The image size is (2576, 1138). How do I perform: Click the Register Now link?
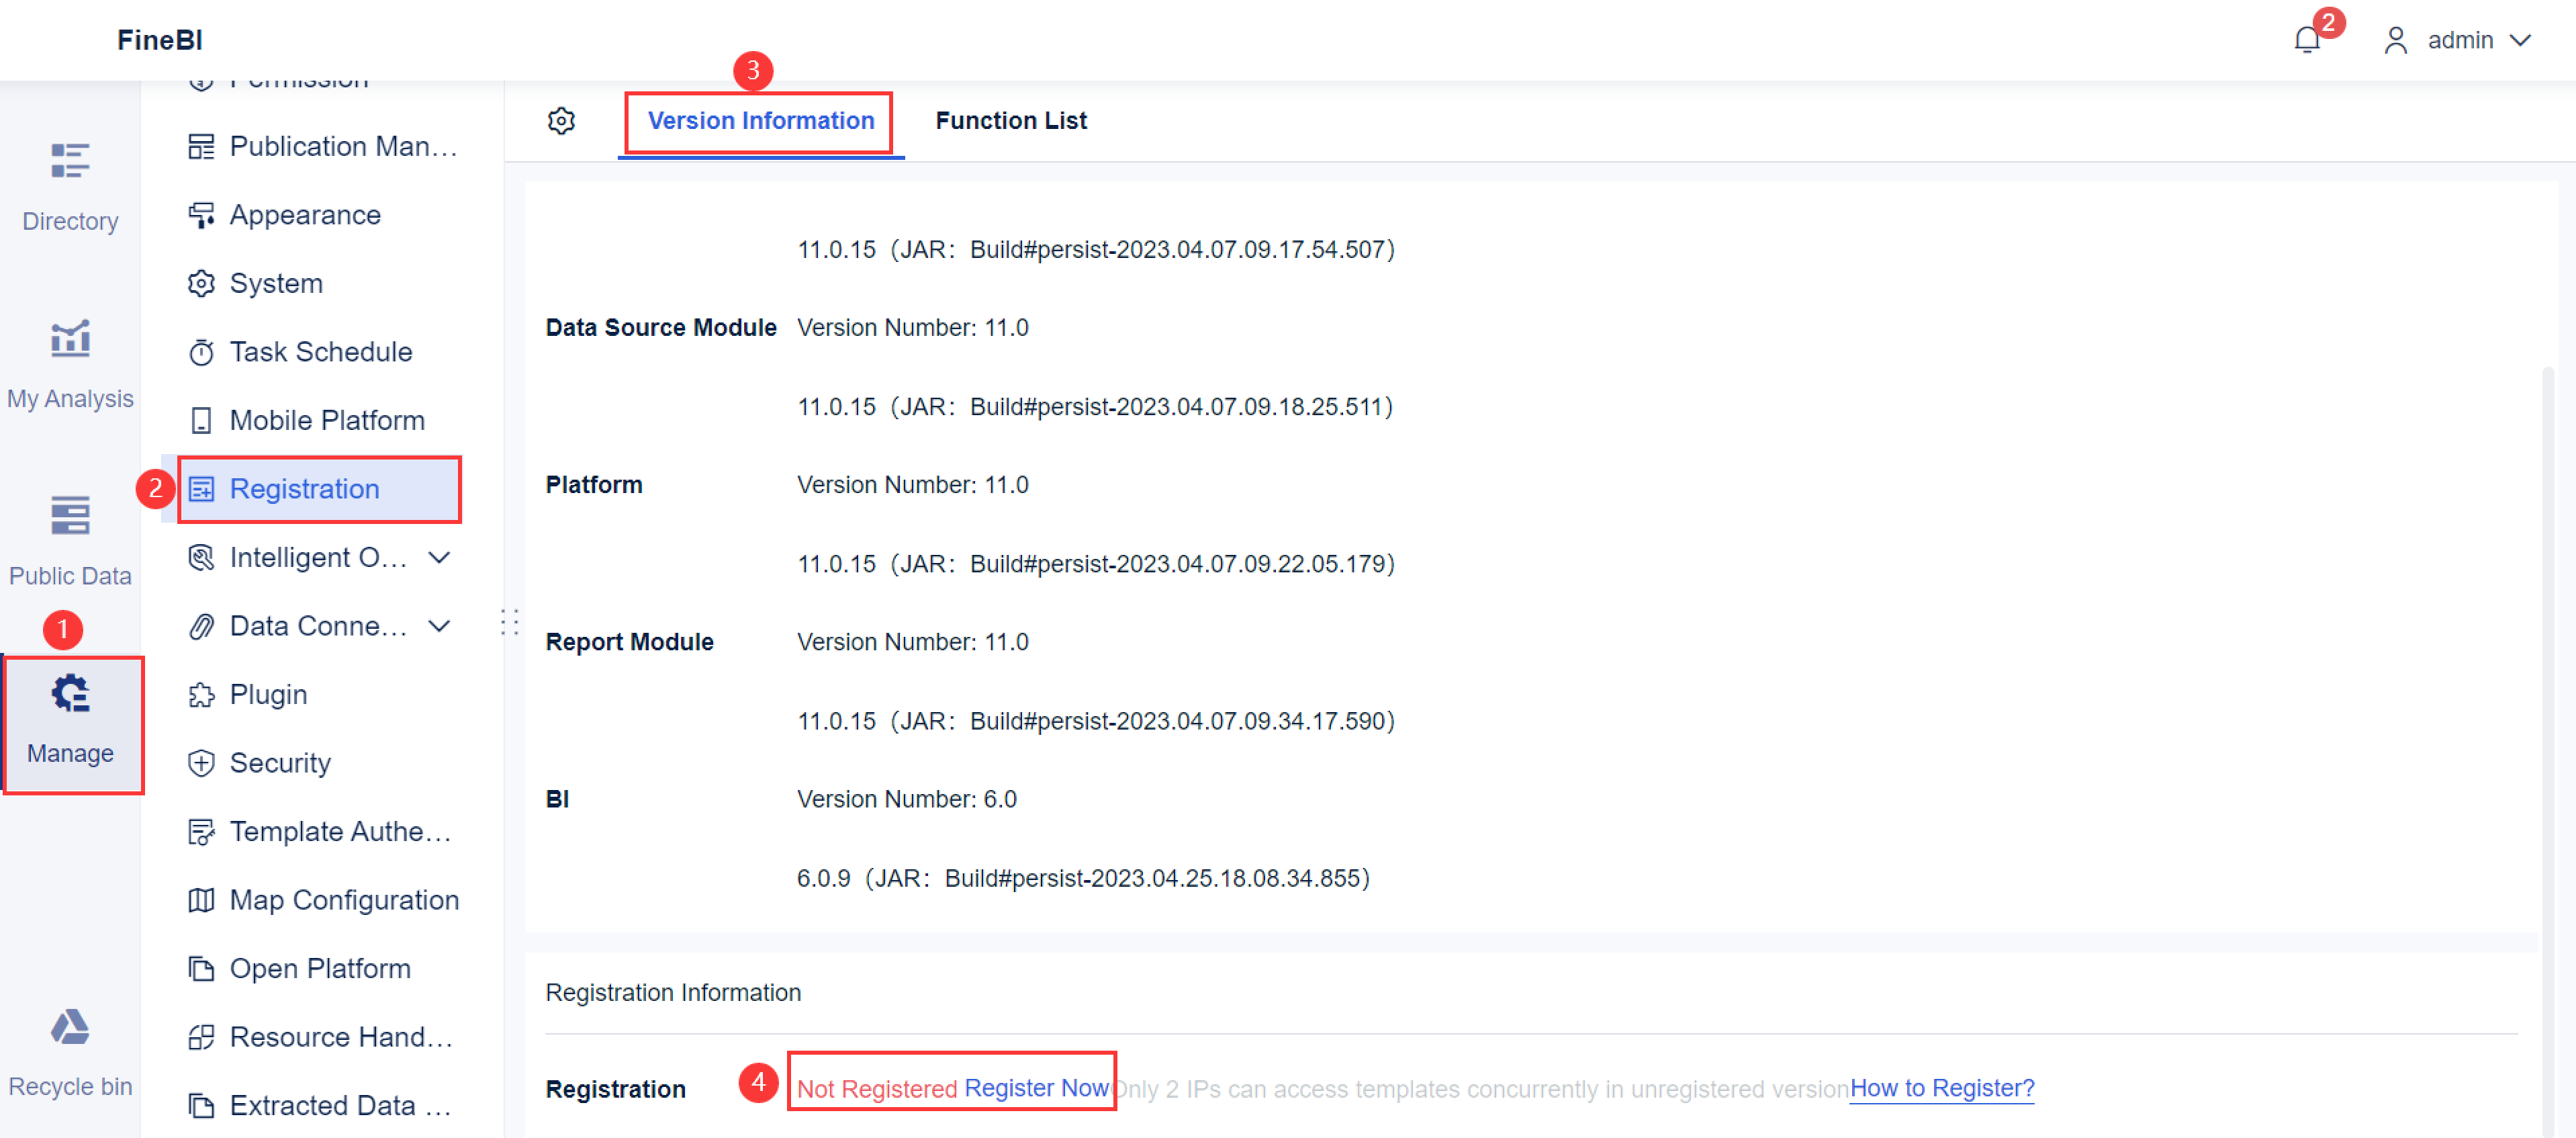pyautogui.click(x=1036, y=1088)
